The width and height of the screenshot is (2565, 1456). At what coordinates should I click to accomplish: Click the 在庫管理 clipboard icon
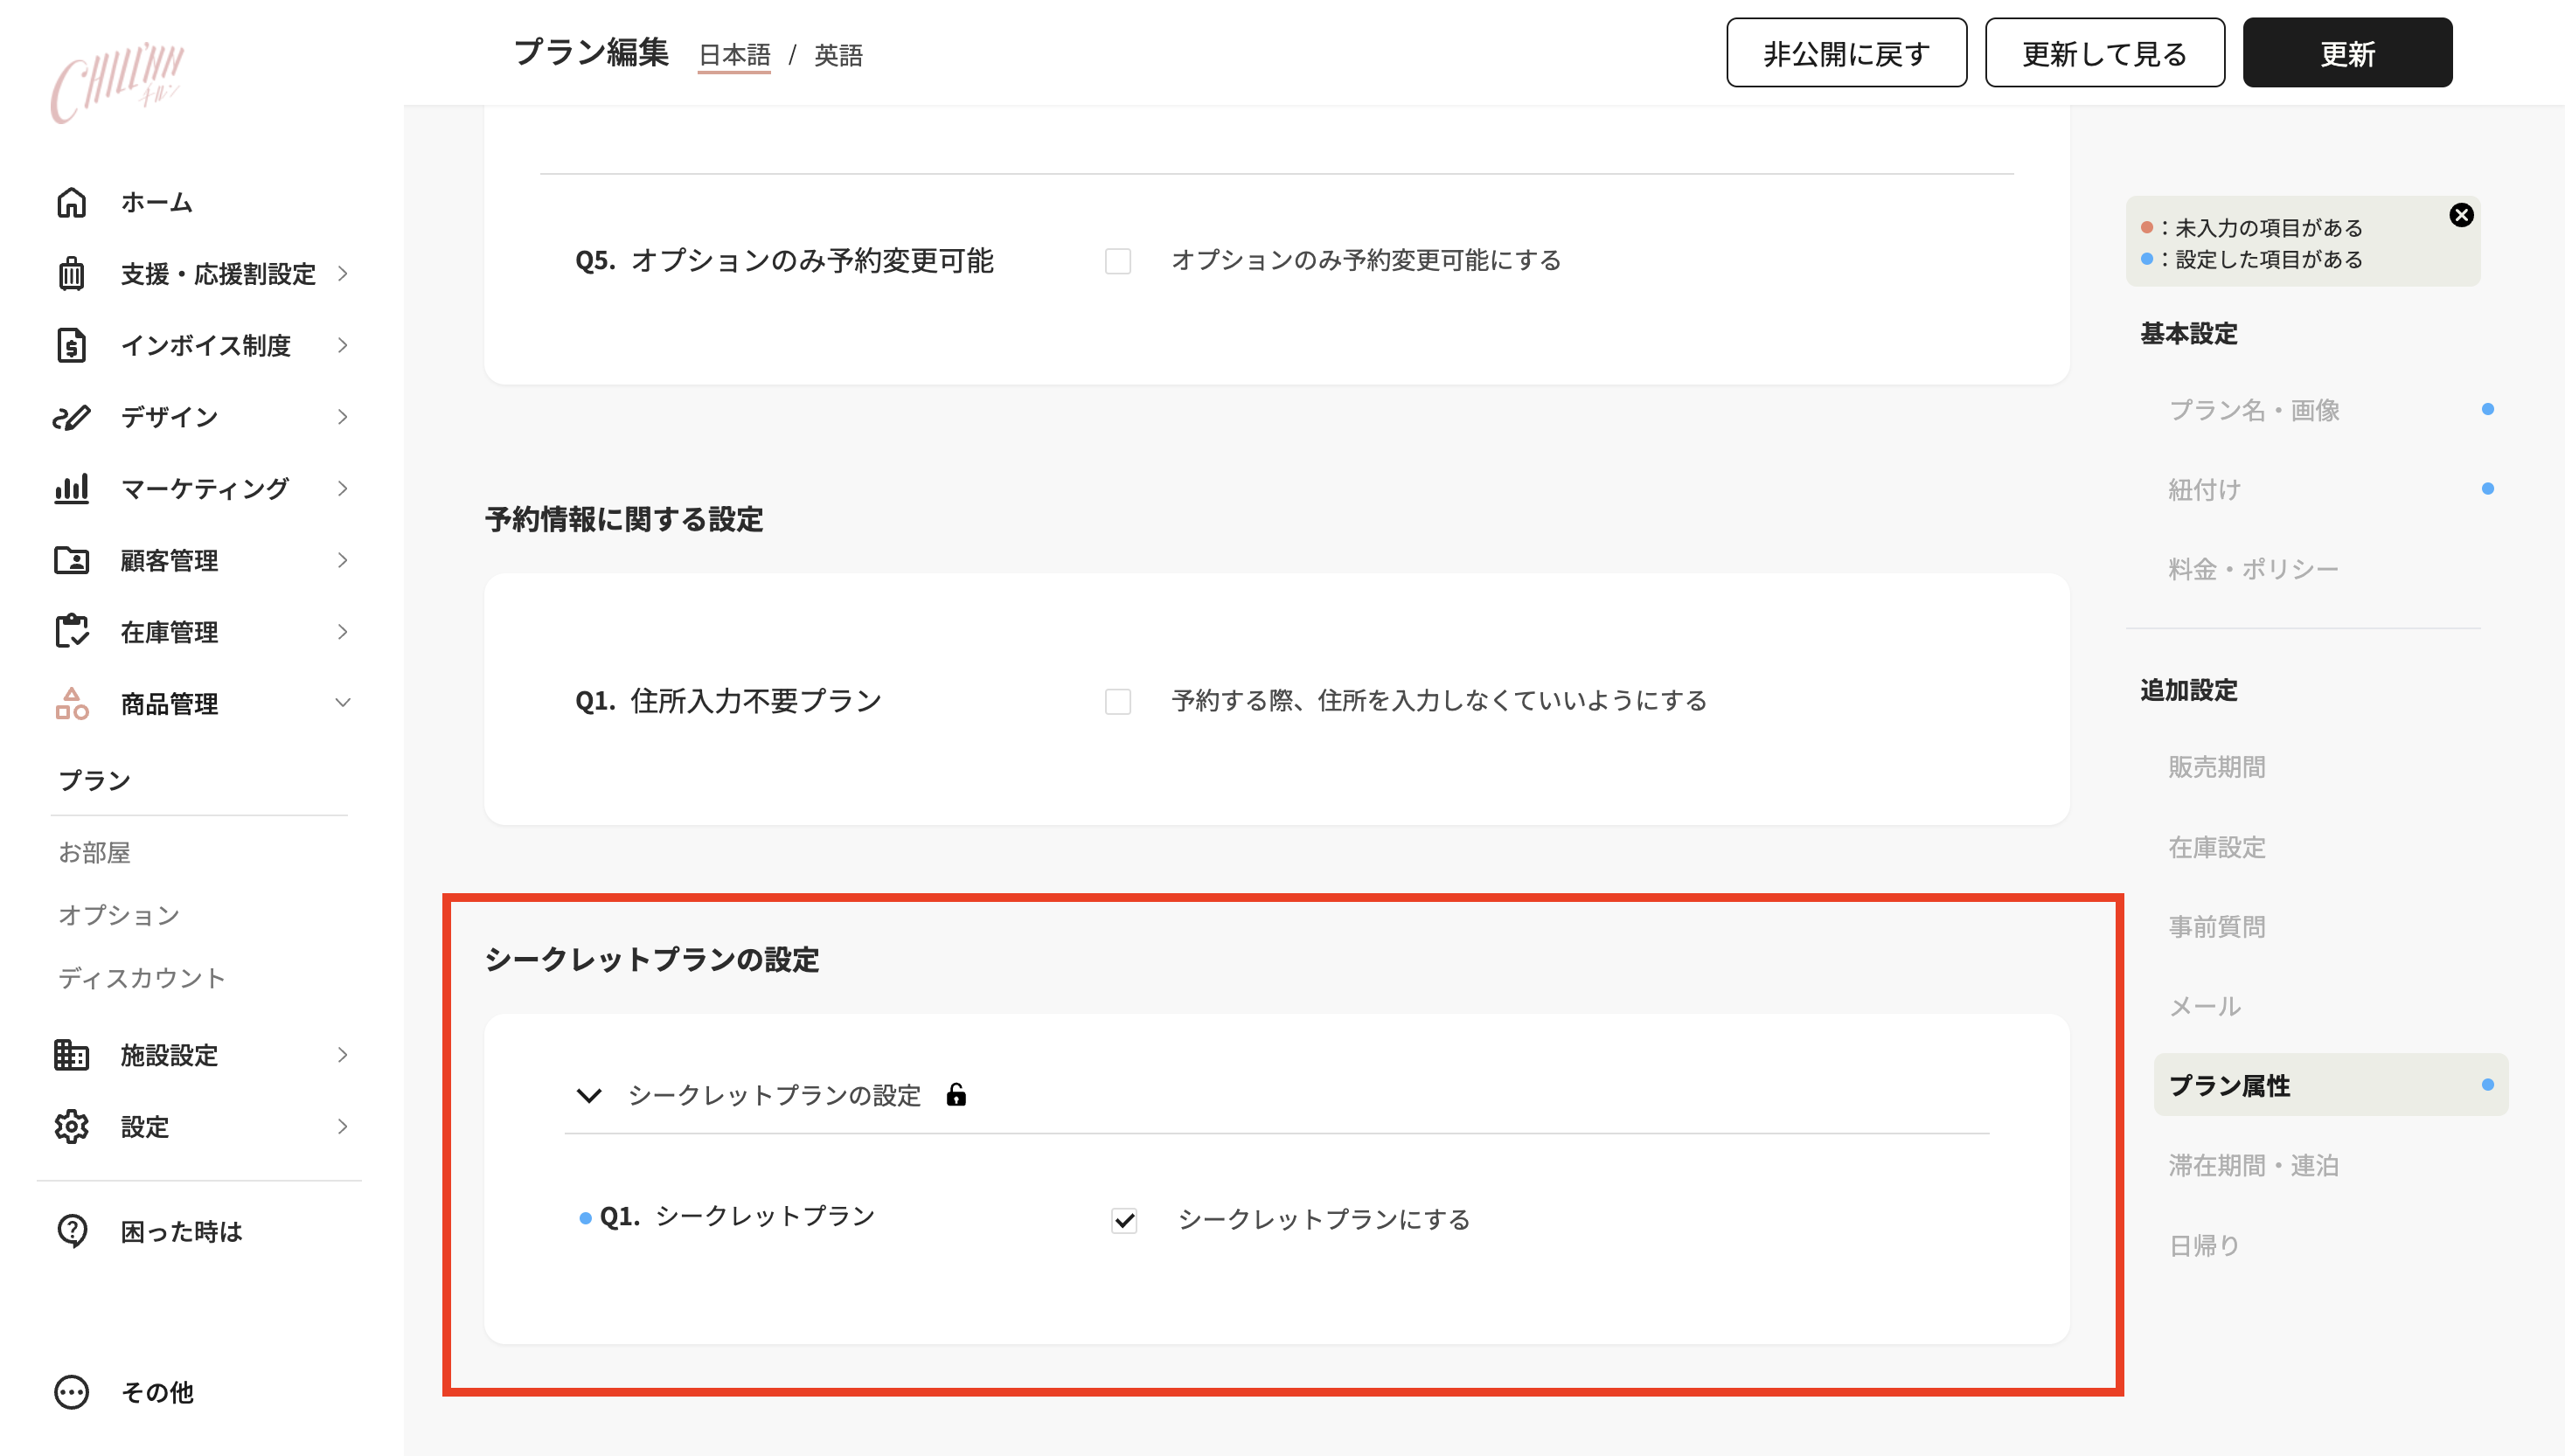tap(70, 631)
